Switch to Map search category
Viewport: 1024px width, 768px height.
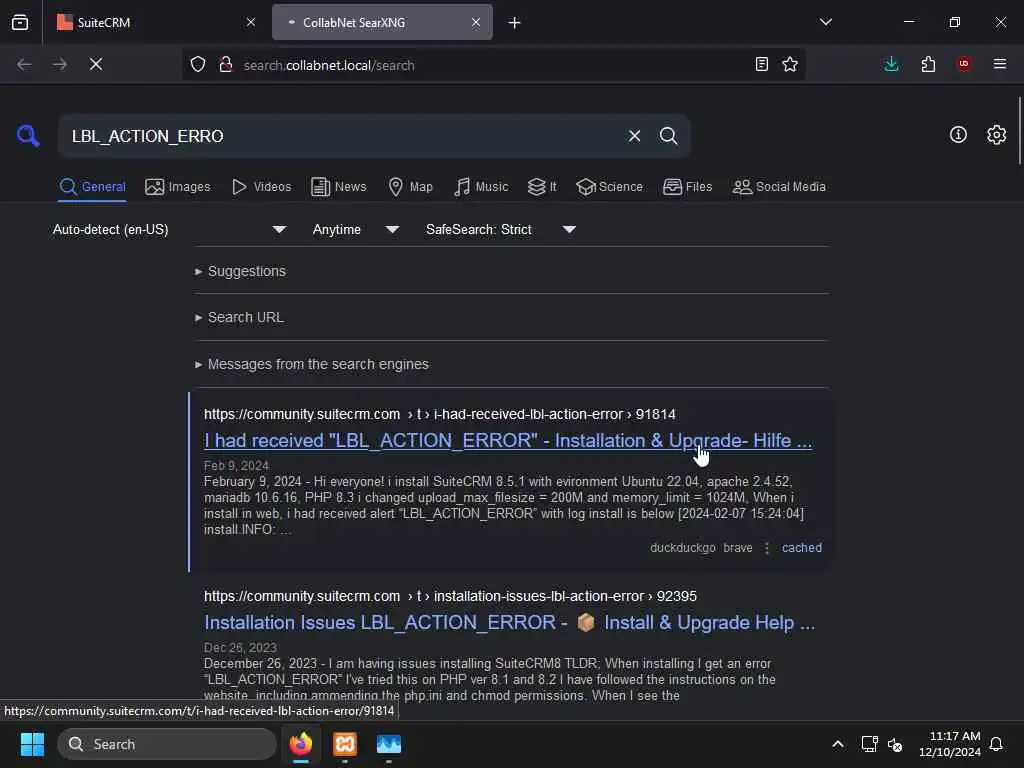point(411,187)
